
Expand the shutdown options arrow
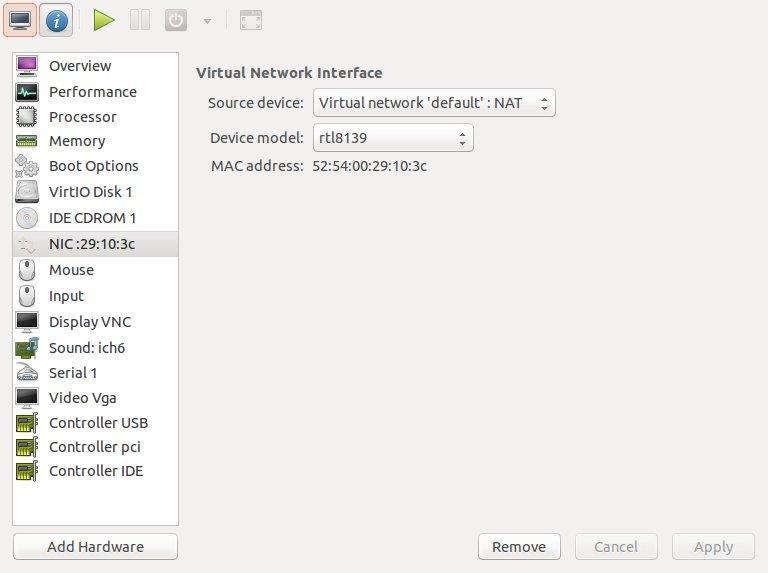click(208, 21)
